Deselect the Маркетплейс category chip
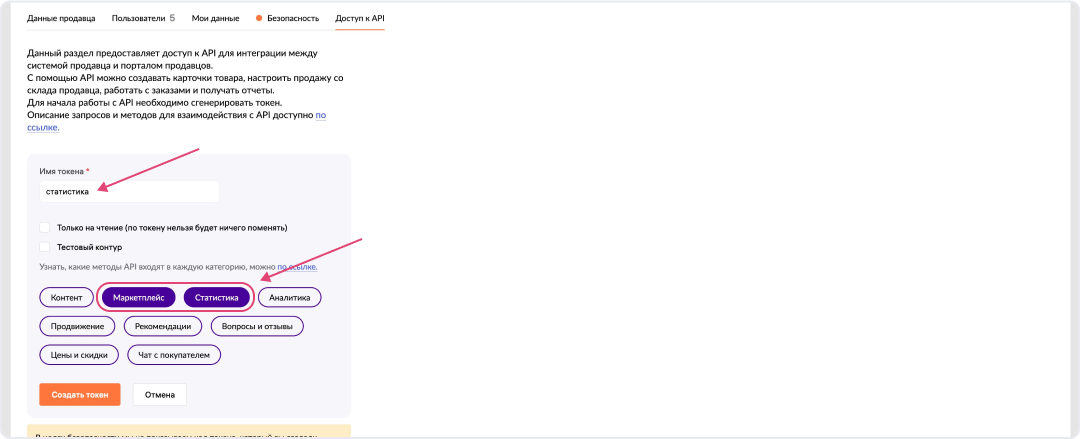1080x439 pixels. [139, 297]
